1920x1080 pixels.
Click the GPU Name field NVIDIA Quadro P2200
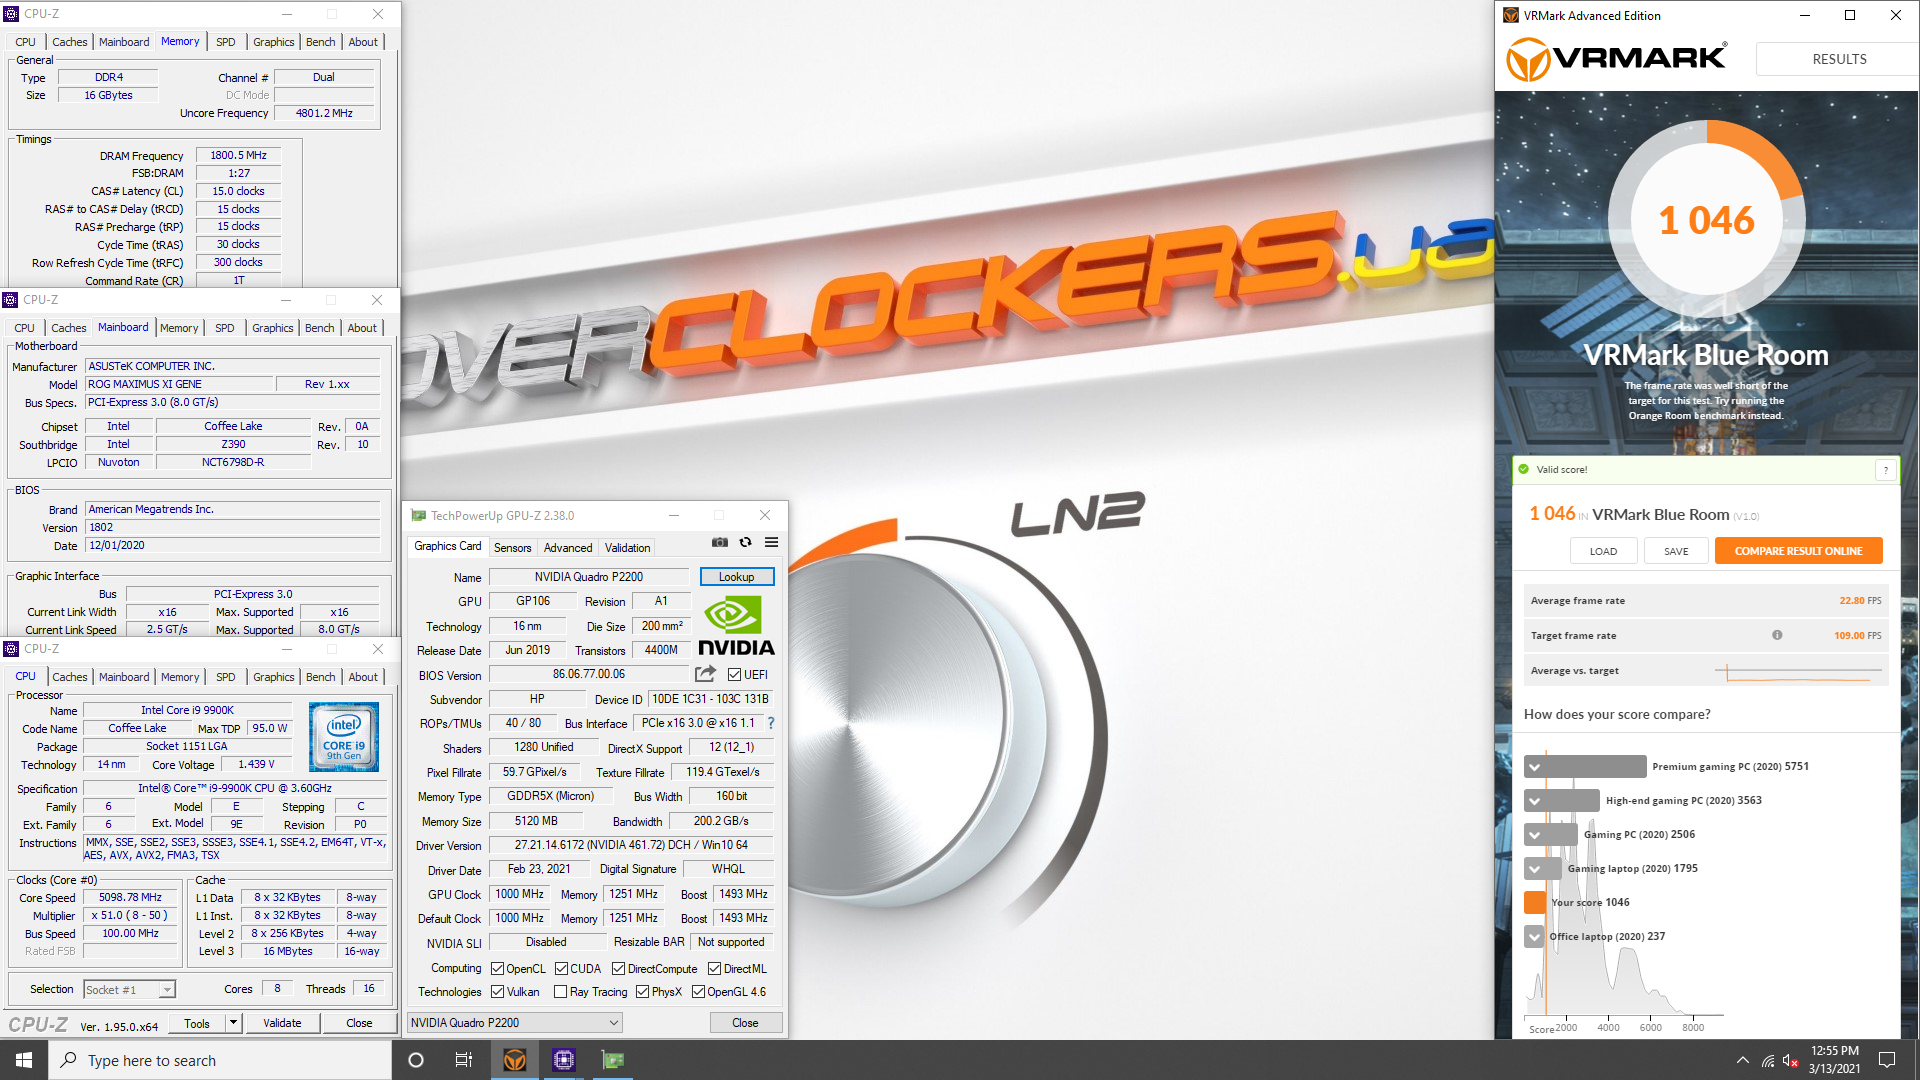(x=589, y=577)
